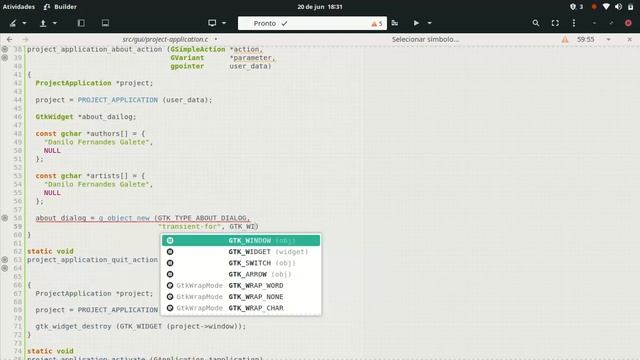Viewport: 640px width, 360px height.
Task: Click the build project icon beside status bar
Action: pyautogui.click(x=395, y=23)
